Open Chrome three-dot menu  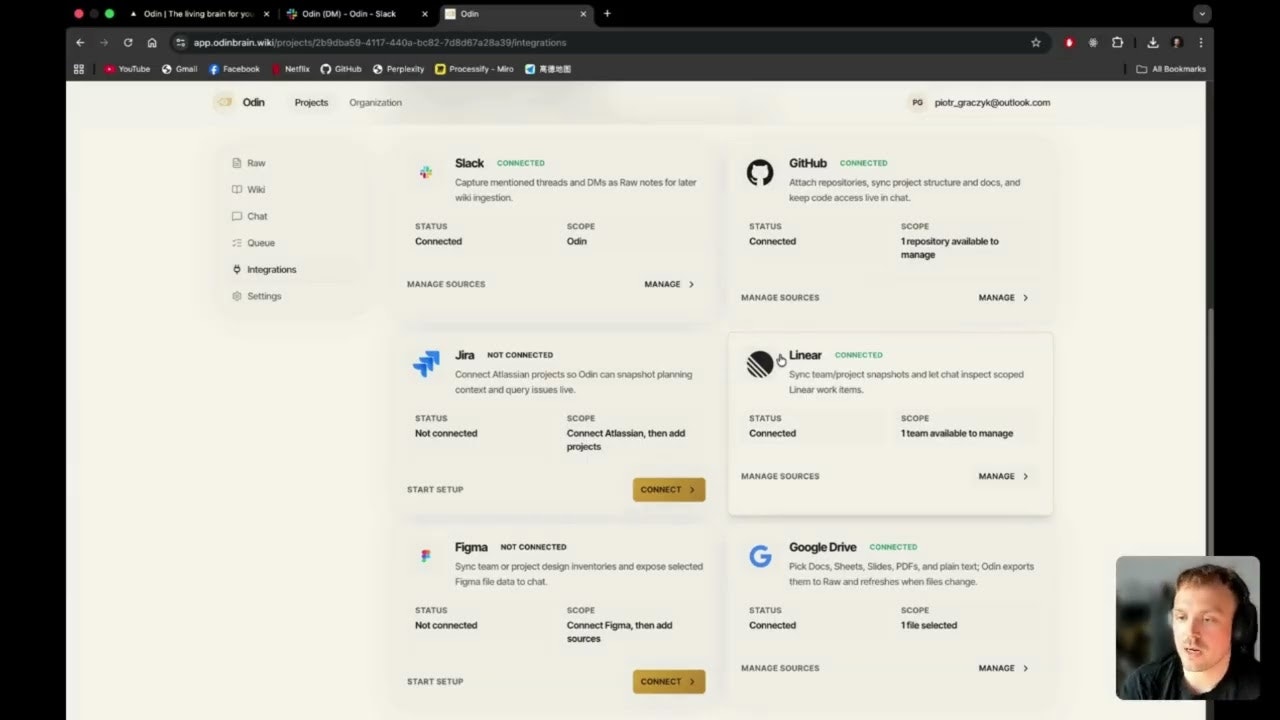click(1201, 43)
